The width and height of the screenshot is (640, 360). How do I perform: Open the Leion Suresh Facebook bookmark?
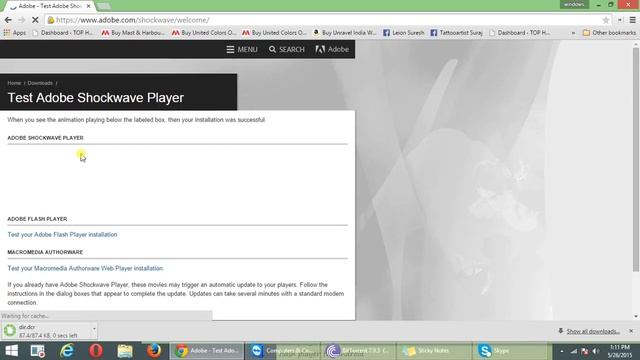click(x=404, y=33)
